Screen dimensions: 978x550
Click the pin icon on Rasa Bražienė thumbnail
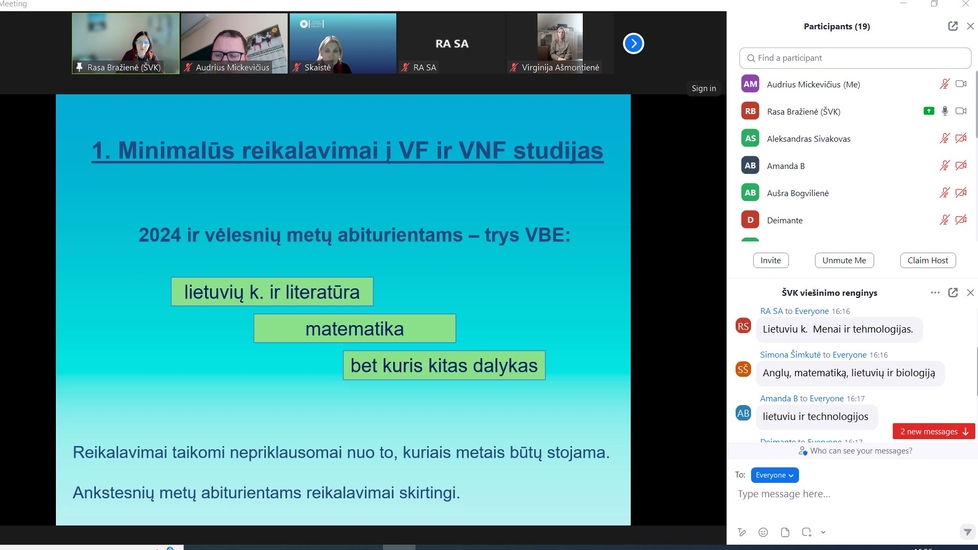tap(79, 67)
